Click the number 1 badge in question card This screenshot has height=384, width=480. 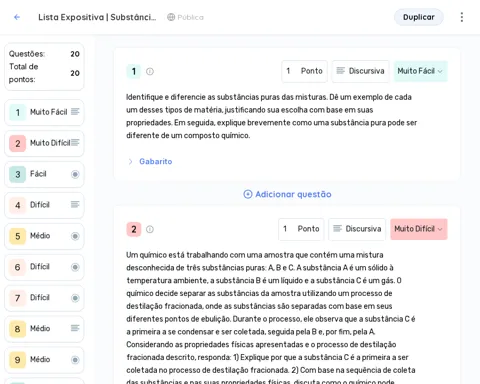tap(134, 71)
